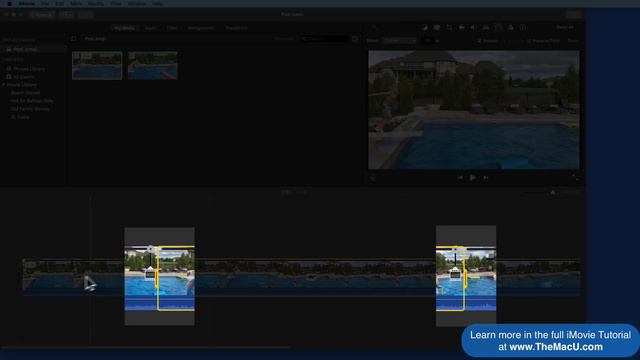The image size is (640, 360).
Task: Click speed slider handle on right highlighted clip
Action: point(456,248)
